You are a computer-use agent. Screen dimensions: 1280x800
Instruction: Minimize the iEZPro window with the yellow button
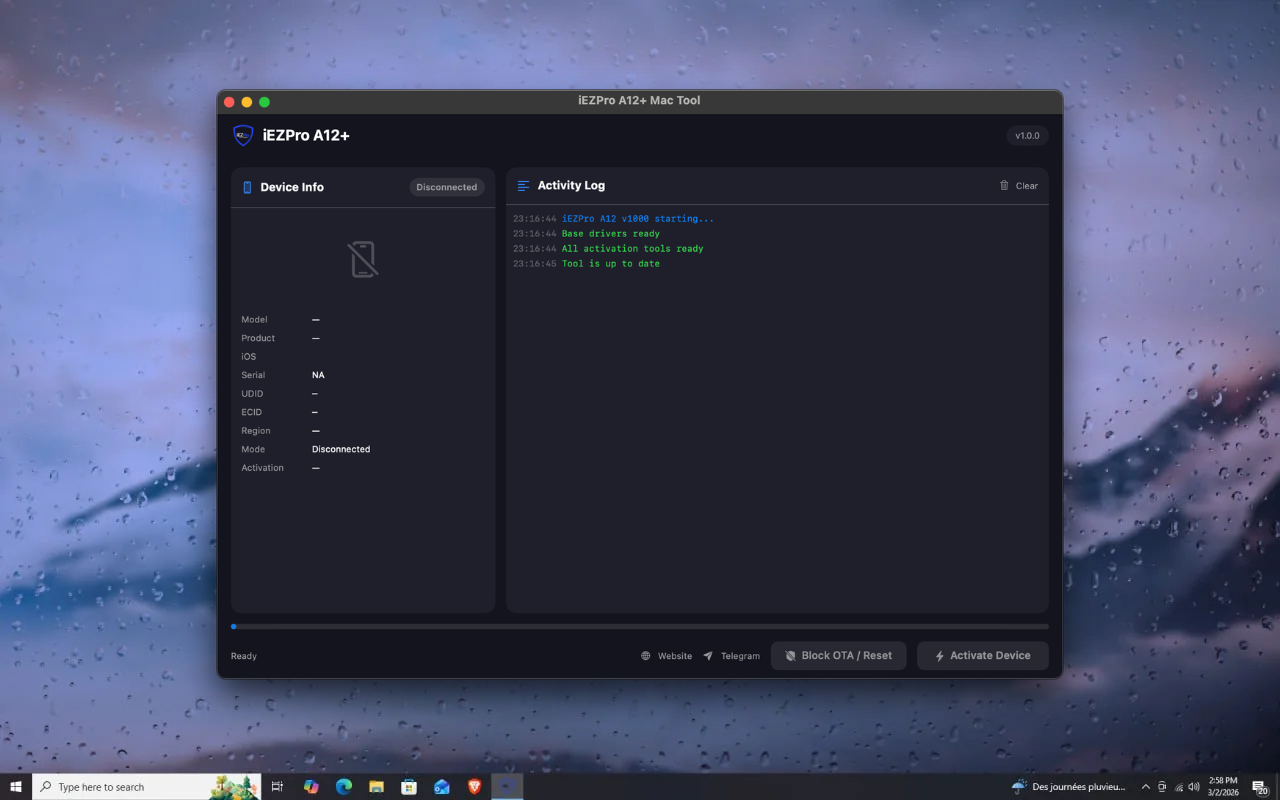pos(247,102)
